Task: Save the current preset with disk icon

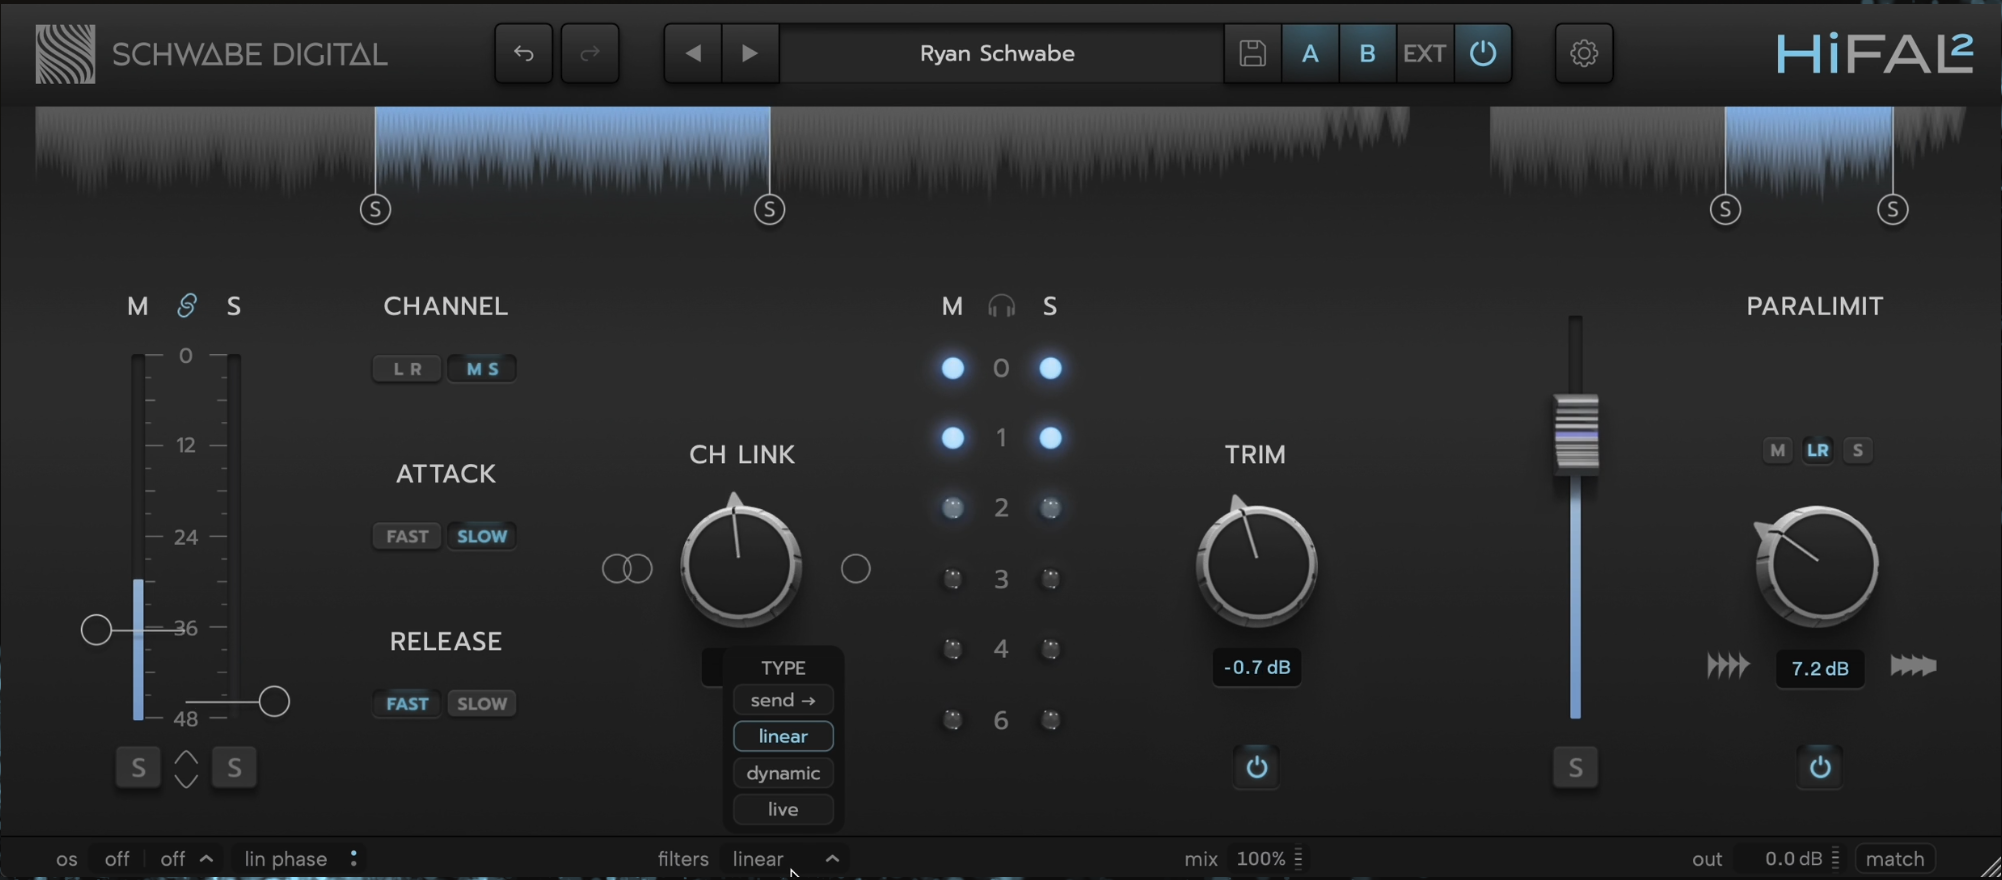Action: [x=1252, y=53]
